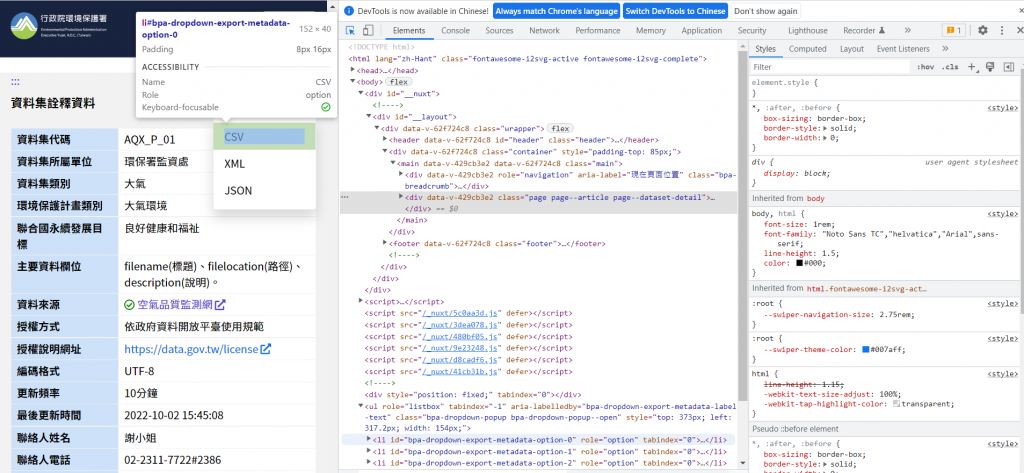Click the Styles Filter input field
The width and height of the screenshot is (1024, 473).
[829, 67]
